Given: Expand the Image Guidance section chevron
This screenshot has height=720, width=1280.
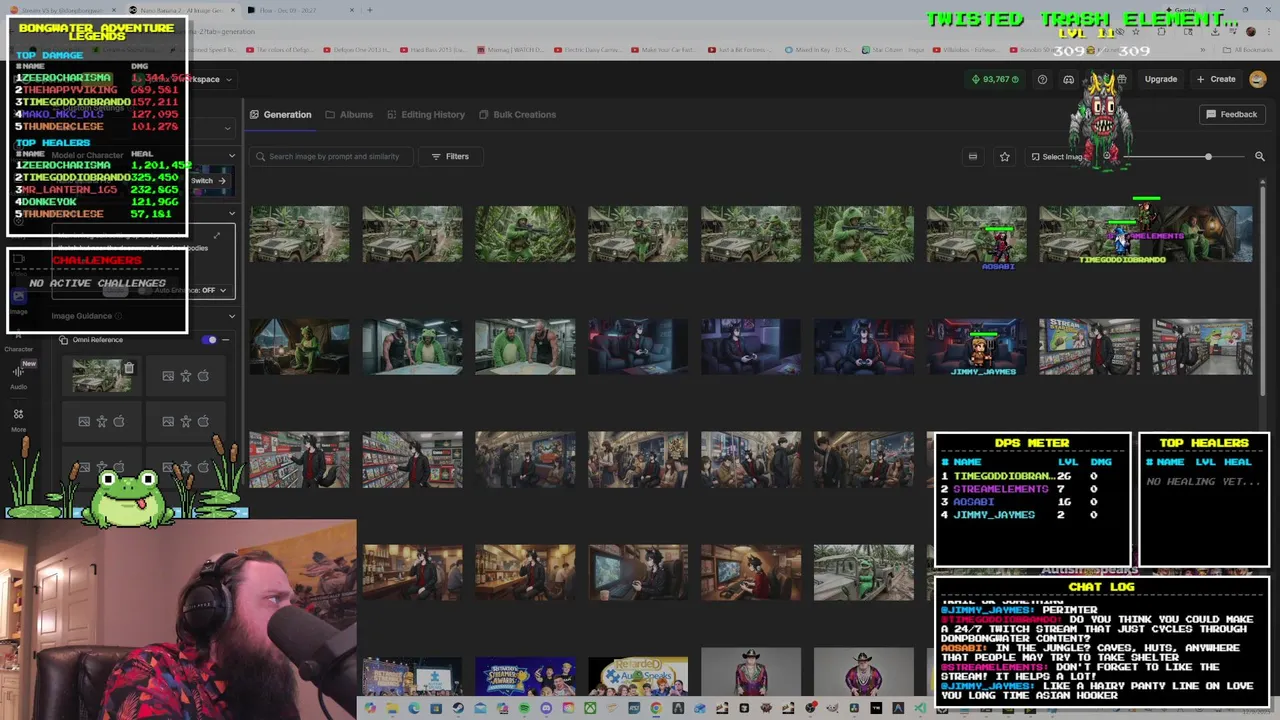Looking at the screenshot, I should 232,316.
